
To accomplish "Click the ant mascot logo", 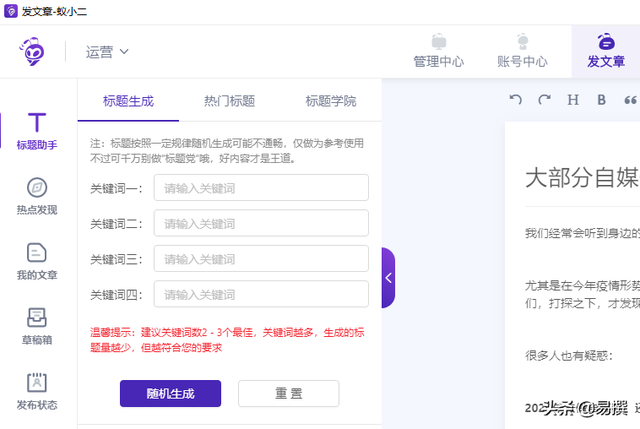I will pyautogui.click(x=32, y=51).
